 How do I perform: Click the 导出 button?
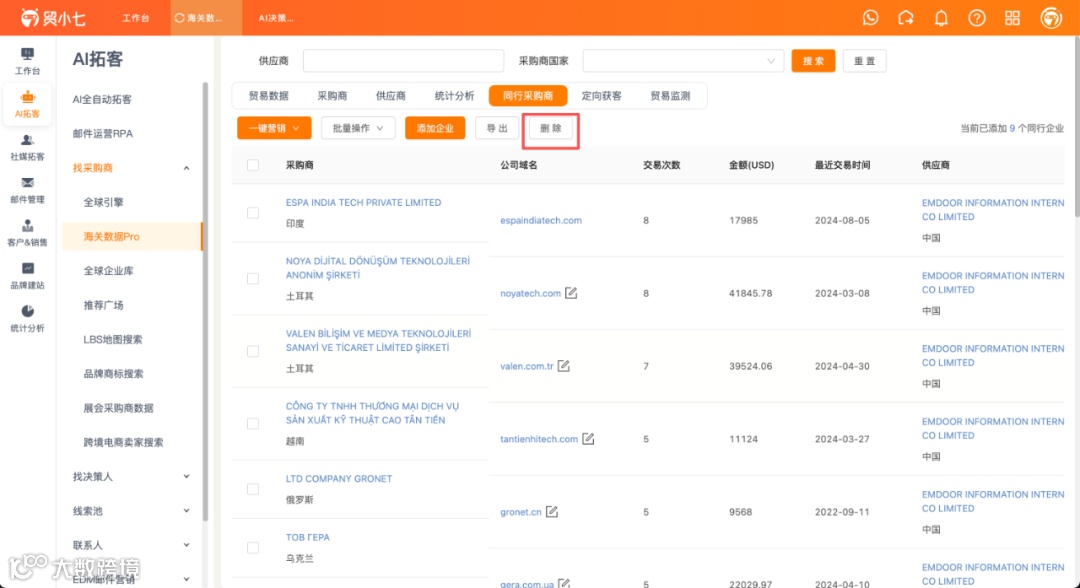(497, 128)
